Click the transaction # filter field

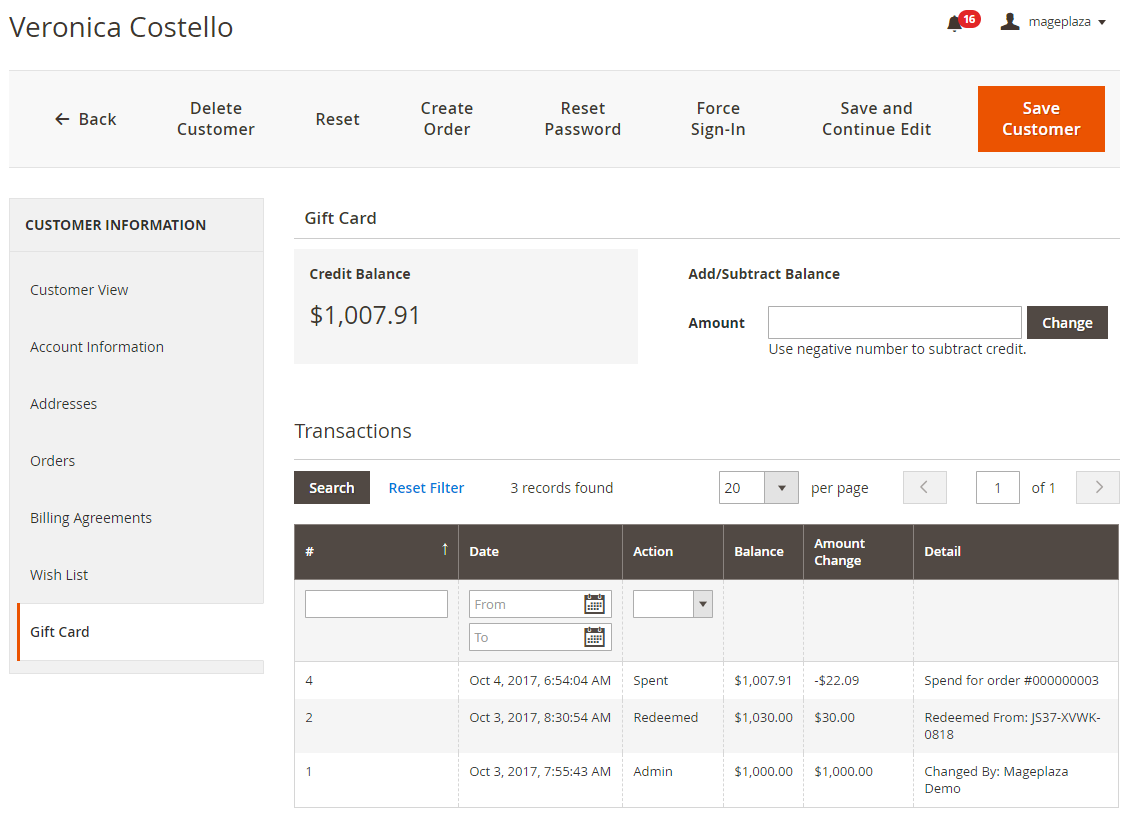coord(376,604)
